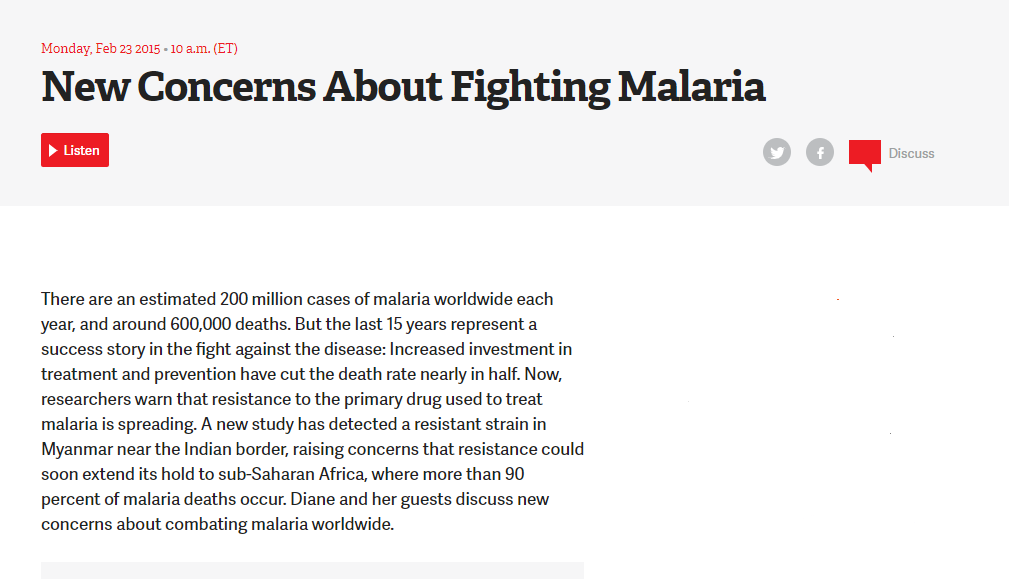Click the red speech bubble comment icon

[864, 154]
